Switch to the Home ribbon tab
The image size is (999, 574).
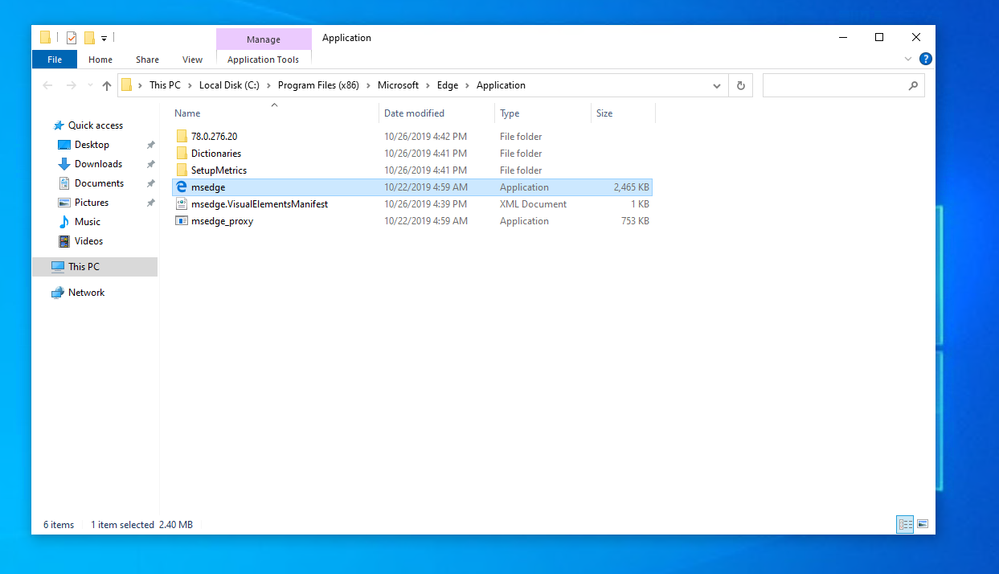pyautogui.click(x=100, y=59)
